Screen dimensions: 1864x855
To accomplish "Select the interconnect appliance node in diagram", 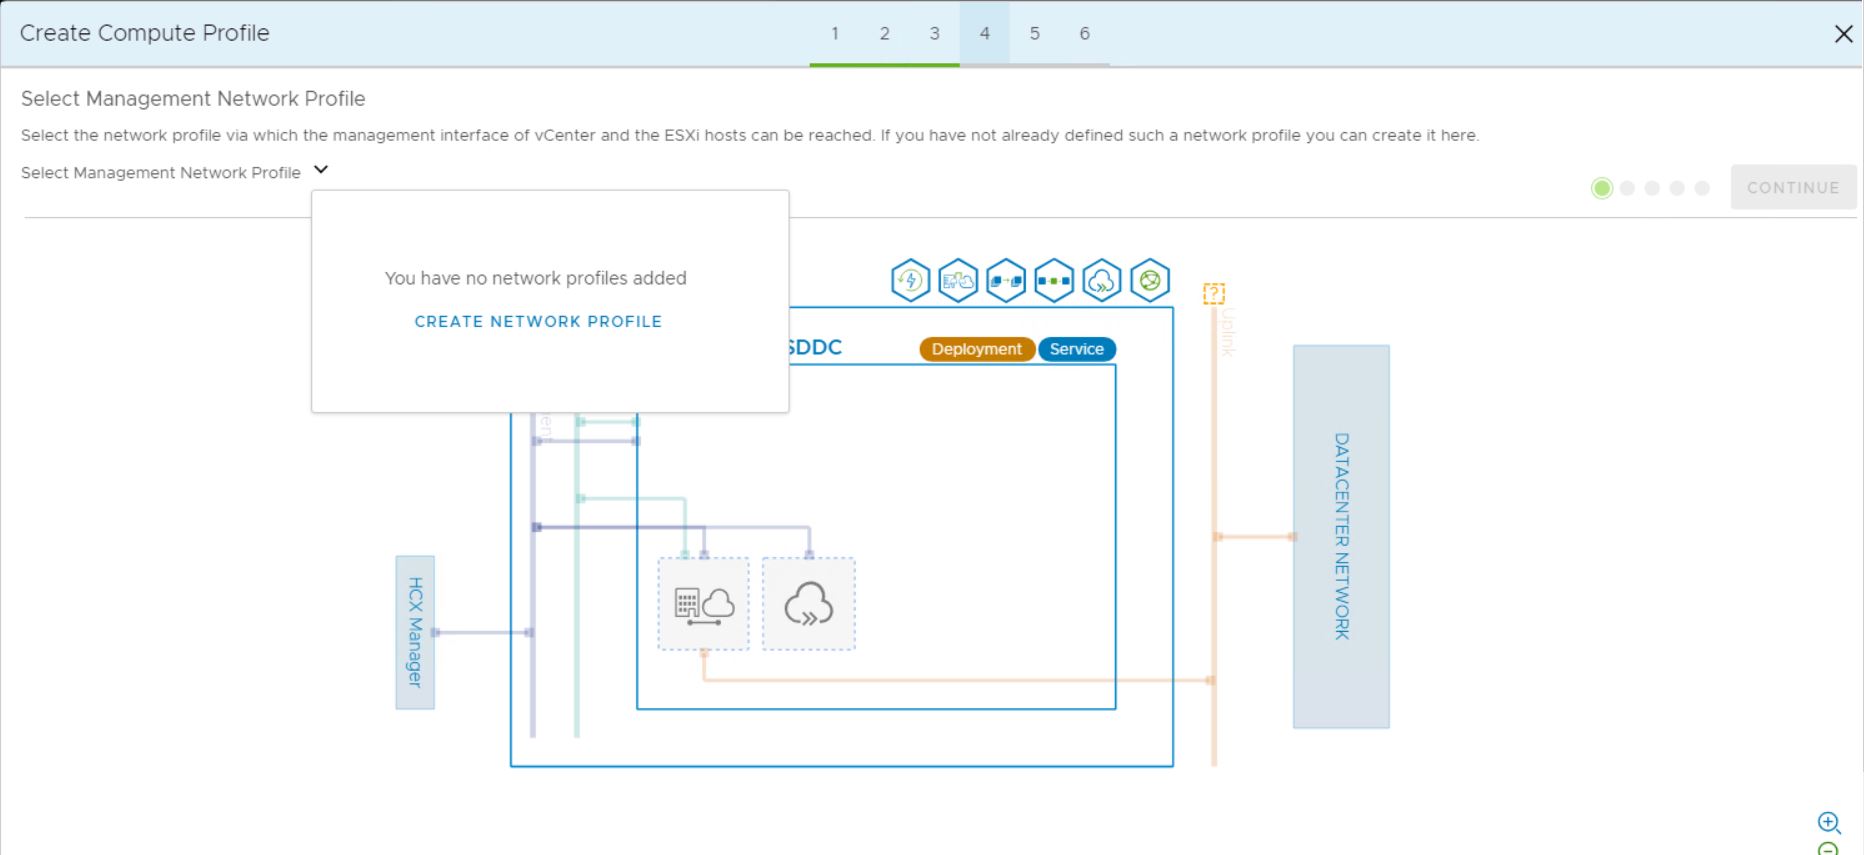I will coord(703,605).
